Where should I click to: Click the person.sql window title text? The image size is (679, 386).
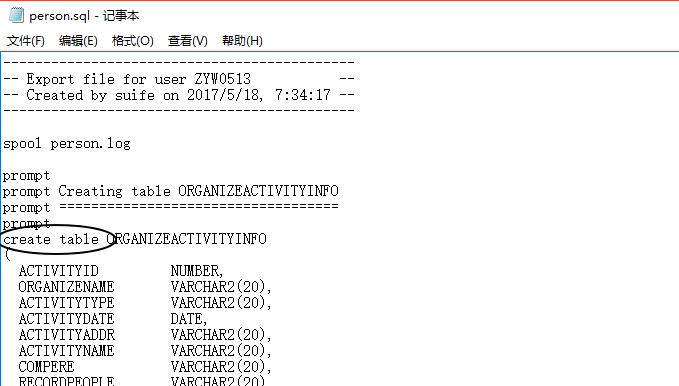click(x=84, y=16)
